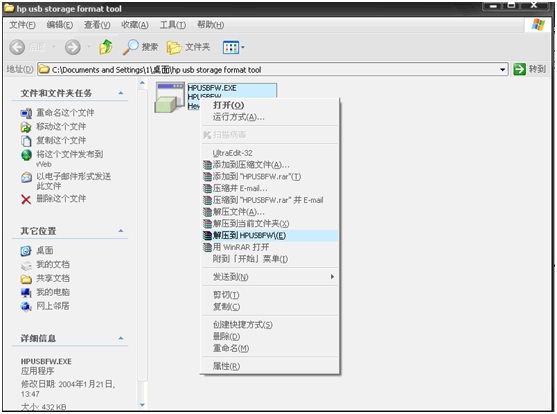
Task: Choose 重命名(M) in the context menu
Action: 270,348
